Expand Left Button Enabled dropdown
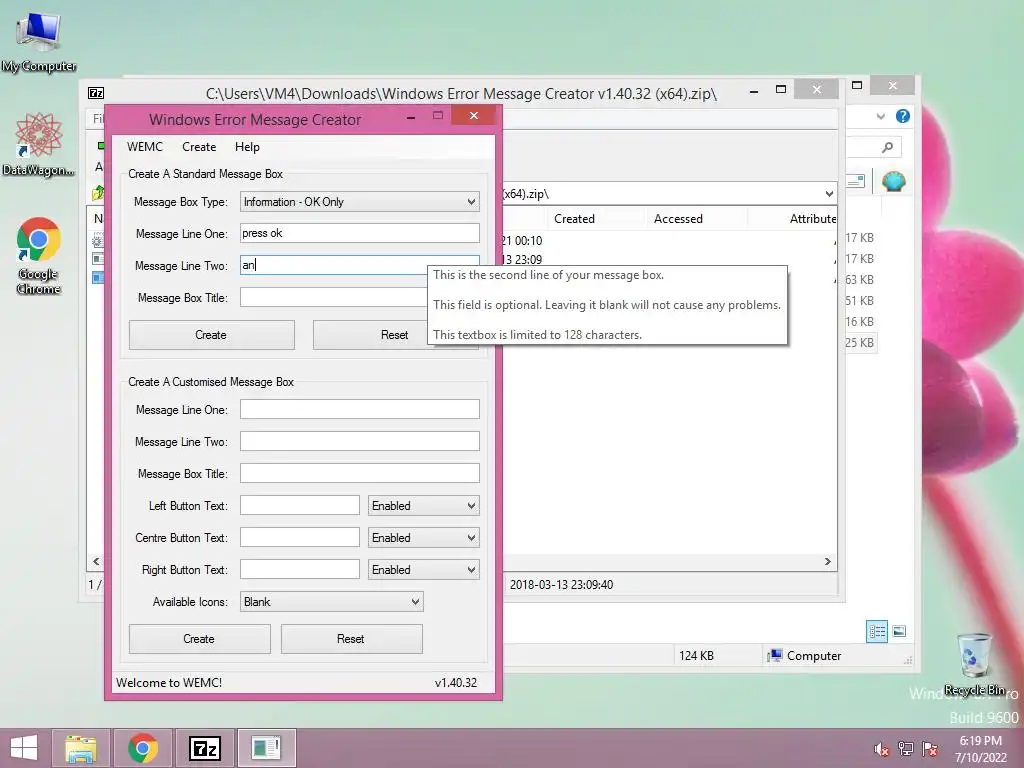 [423, 505]
